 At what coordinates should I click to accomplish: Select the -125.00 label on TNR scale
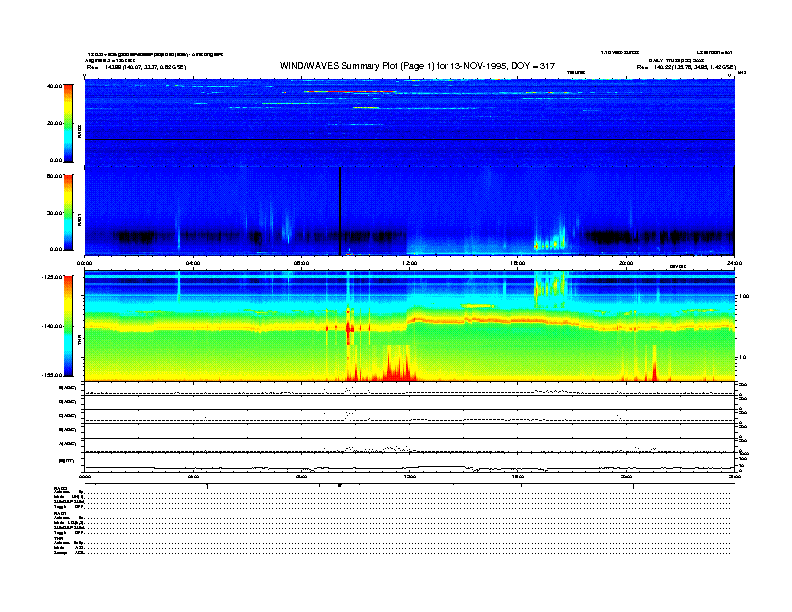tap(52, 277)
